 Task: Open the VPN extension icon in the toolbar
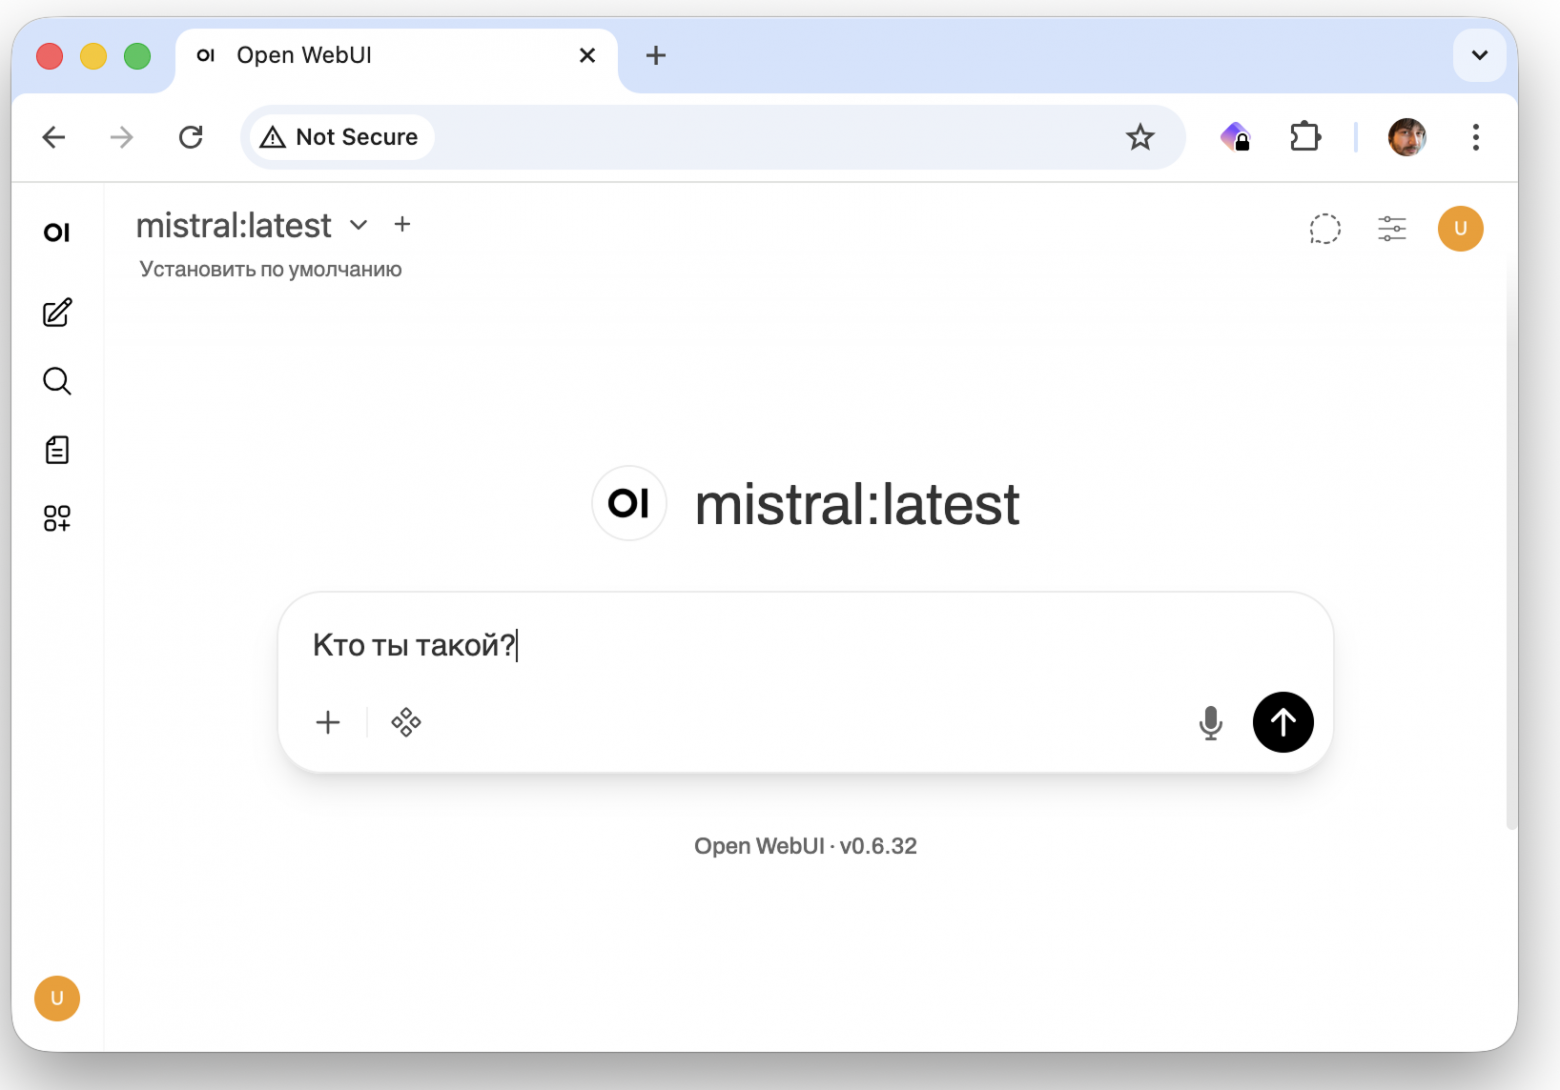click(1236, 137)
